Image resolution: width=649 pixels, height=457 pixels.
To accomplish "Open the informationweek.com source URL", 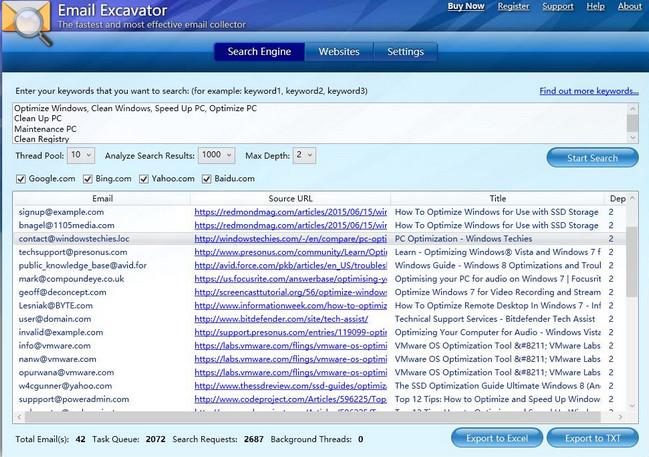I will point(291,305).
